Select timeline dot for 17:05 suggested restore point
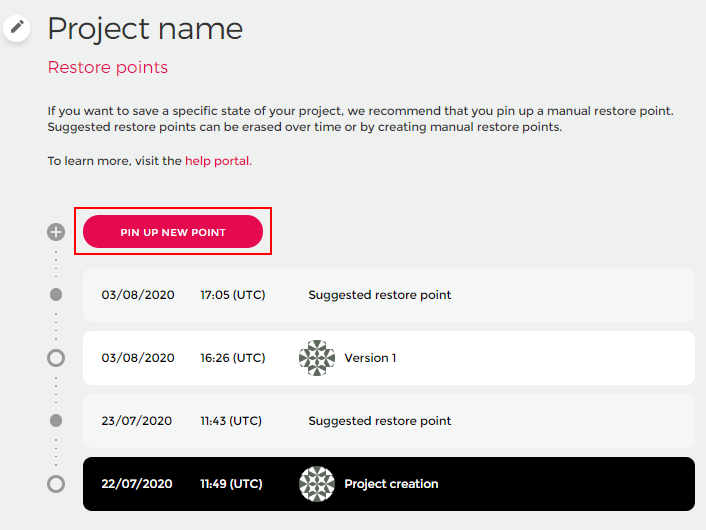The image size is (706, 530). 56,295
